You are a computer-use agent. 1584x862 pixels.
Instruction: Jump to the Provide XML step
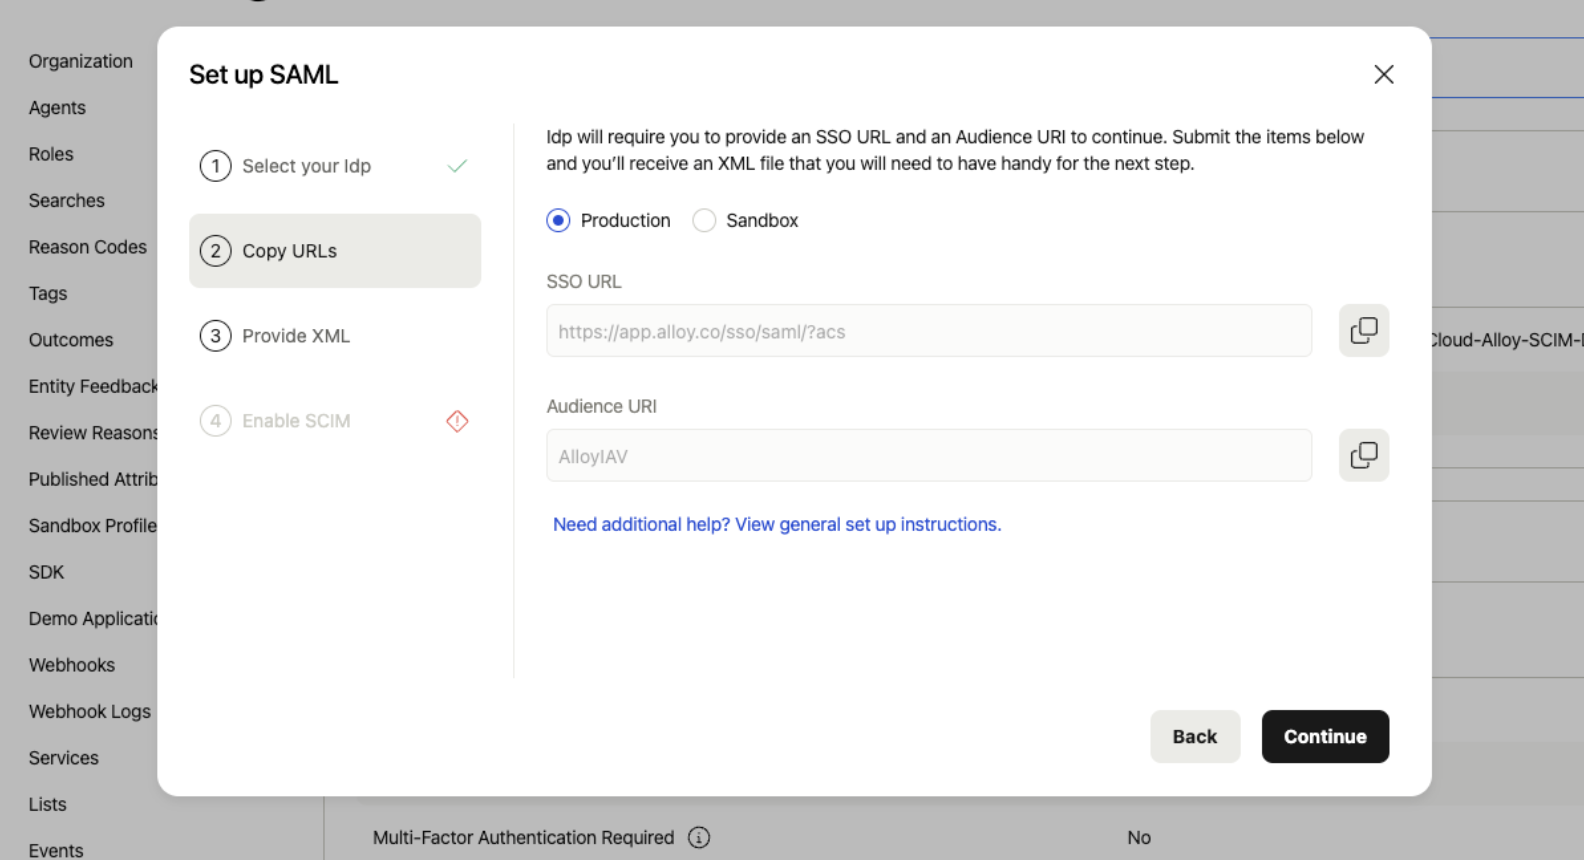pos(335,336)
